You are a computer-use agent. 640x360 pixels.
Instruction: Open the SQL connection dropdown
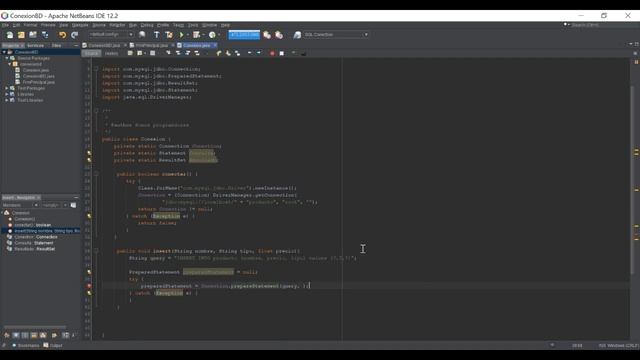pyautogui.click(x=336, y=35)
